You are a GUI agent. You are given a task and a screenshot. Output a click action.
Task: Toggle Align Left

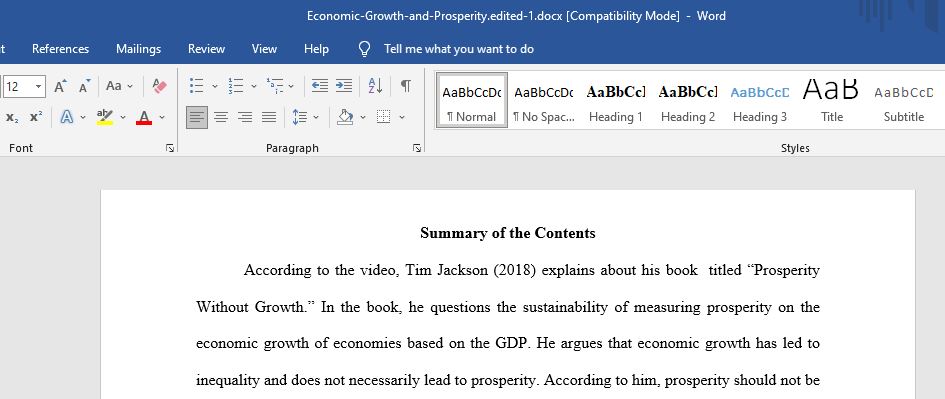coord(197,118)
